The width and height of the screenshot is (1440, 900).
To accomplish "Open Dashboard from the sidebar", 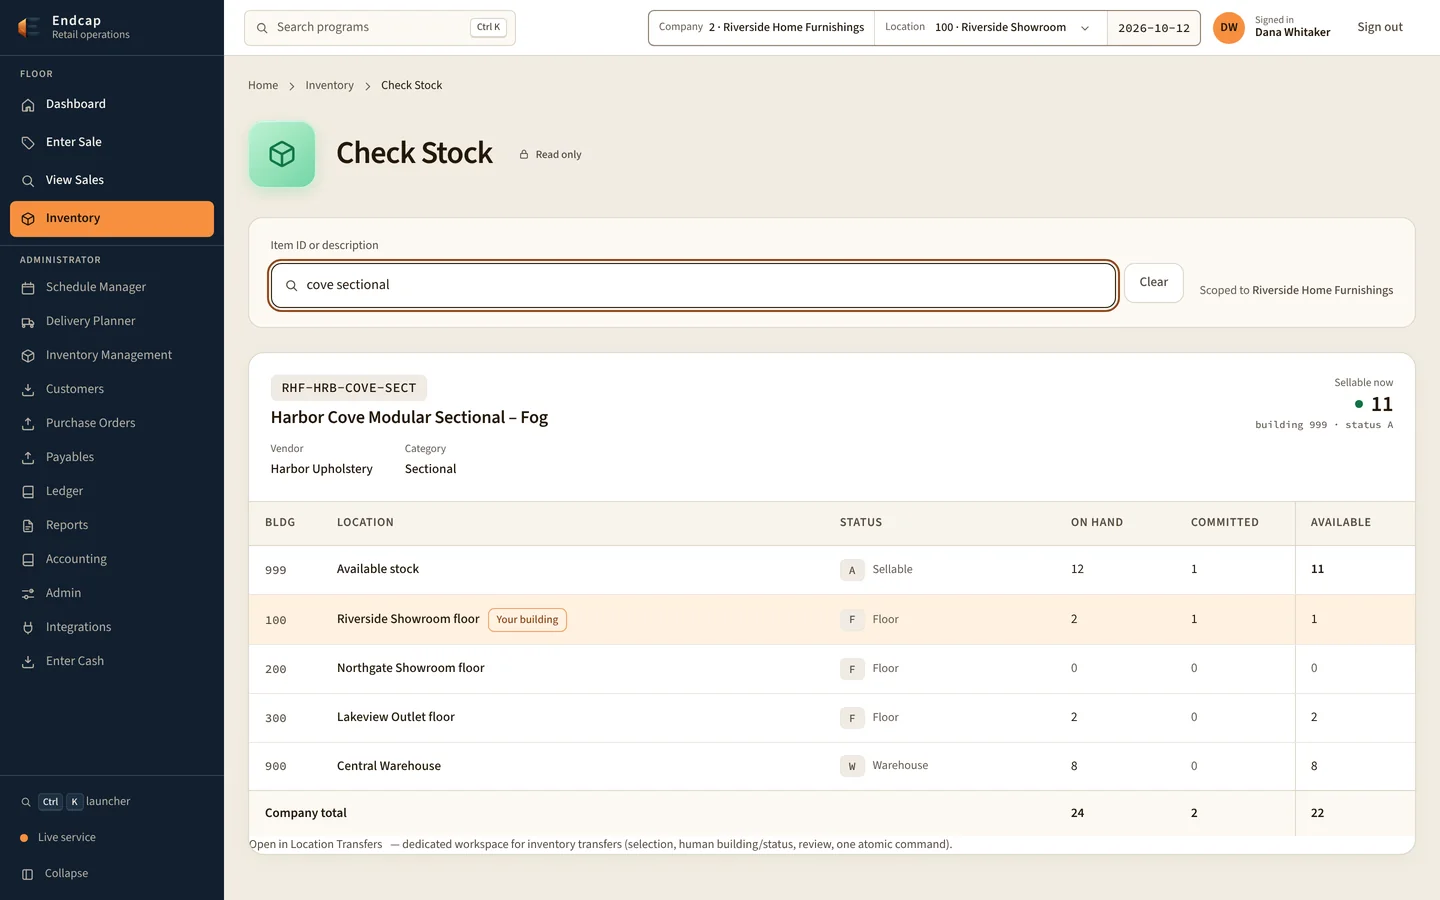I will tap(112, 104).
